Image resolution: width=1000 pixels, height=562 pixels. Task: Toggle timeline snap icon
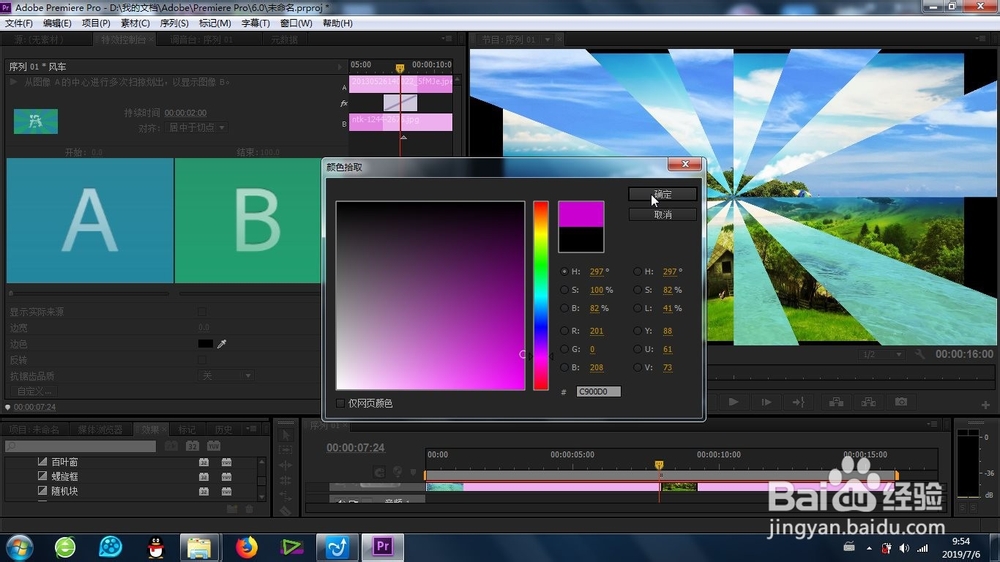pyautogui.click(x=379, y=472)
